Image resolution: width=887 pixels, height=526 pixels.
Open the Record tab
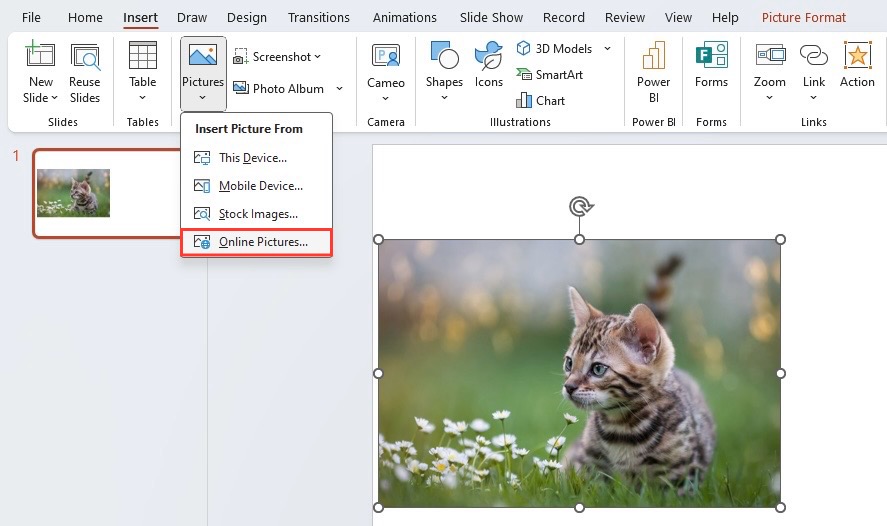(x=563, y=18)
